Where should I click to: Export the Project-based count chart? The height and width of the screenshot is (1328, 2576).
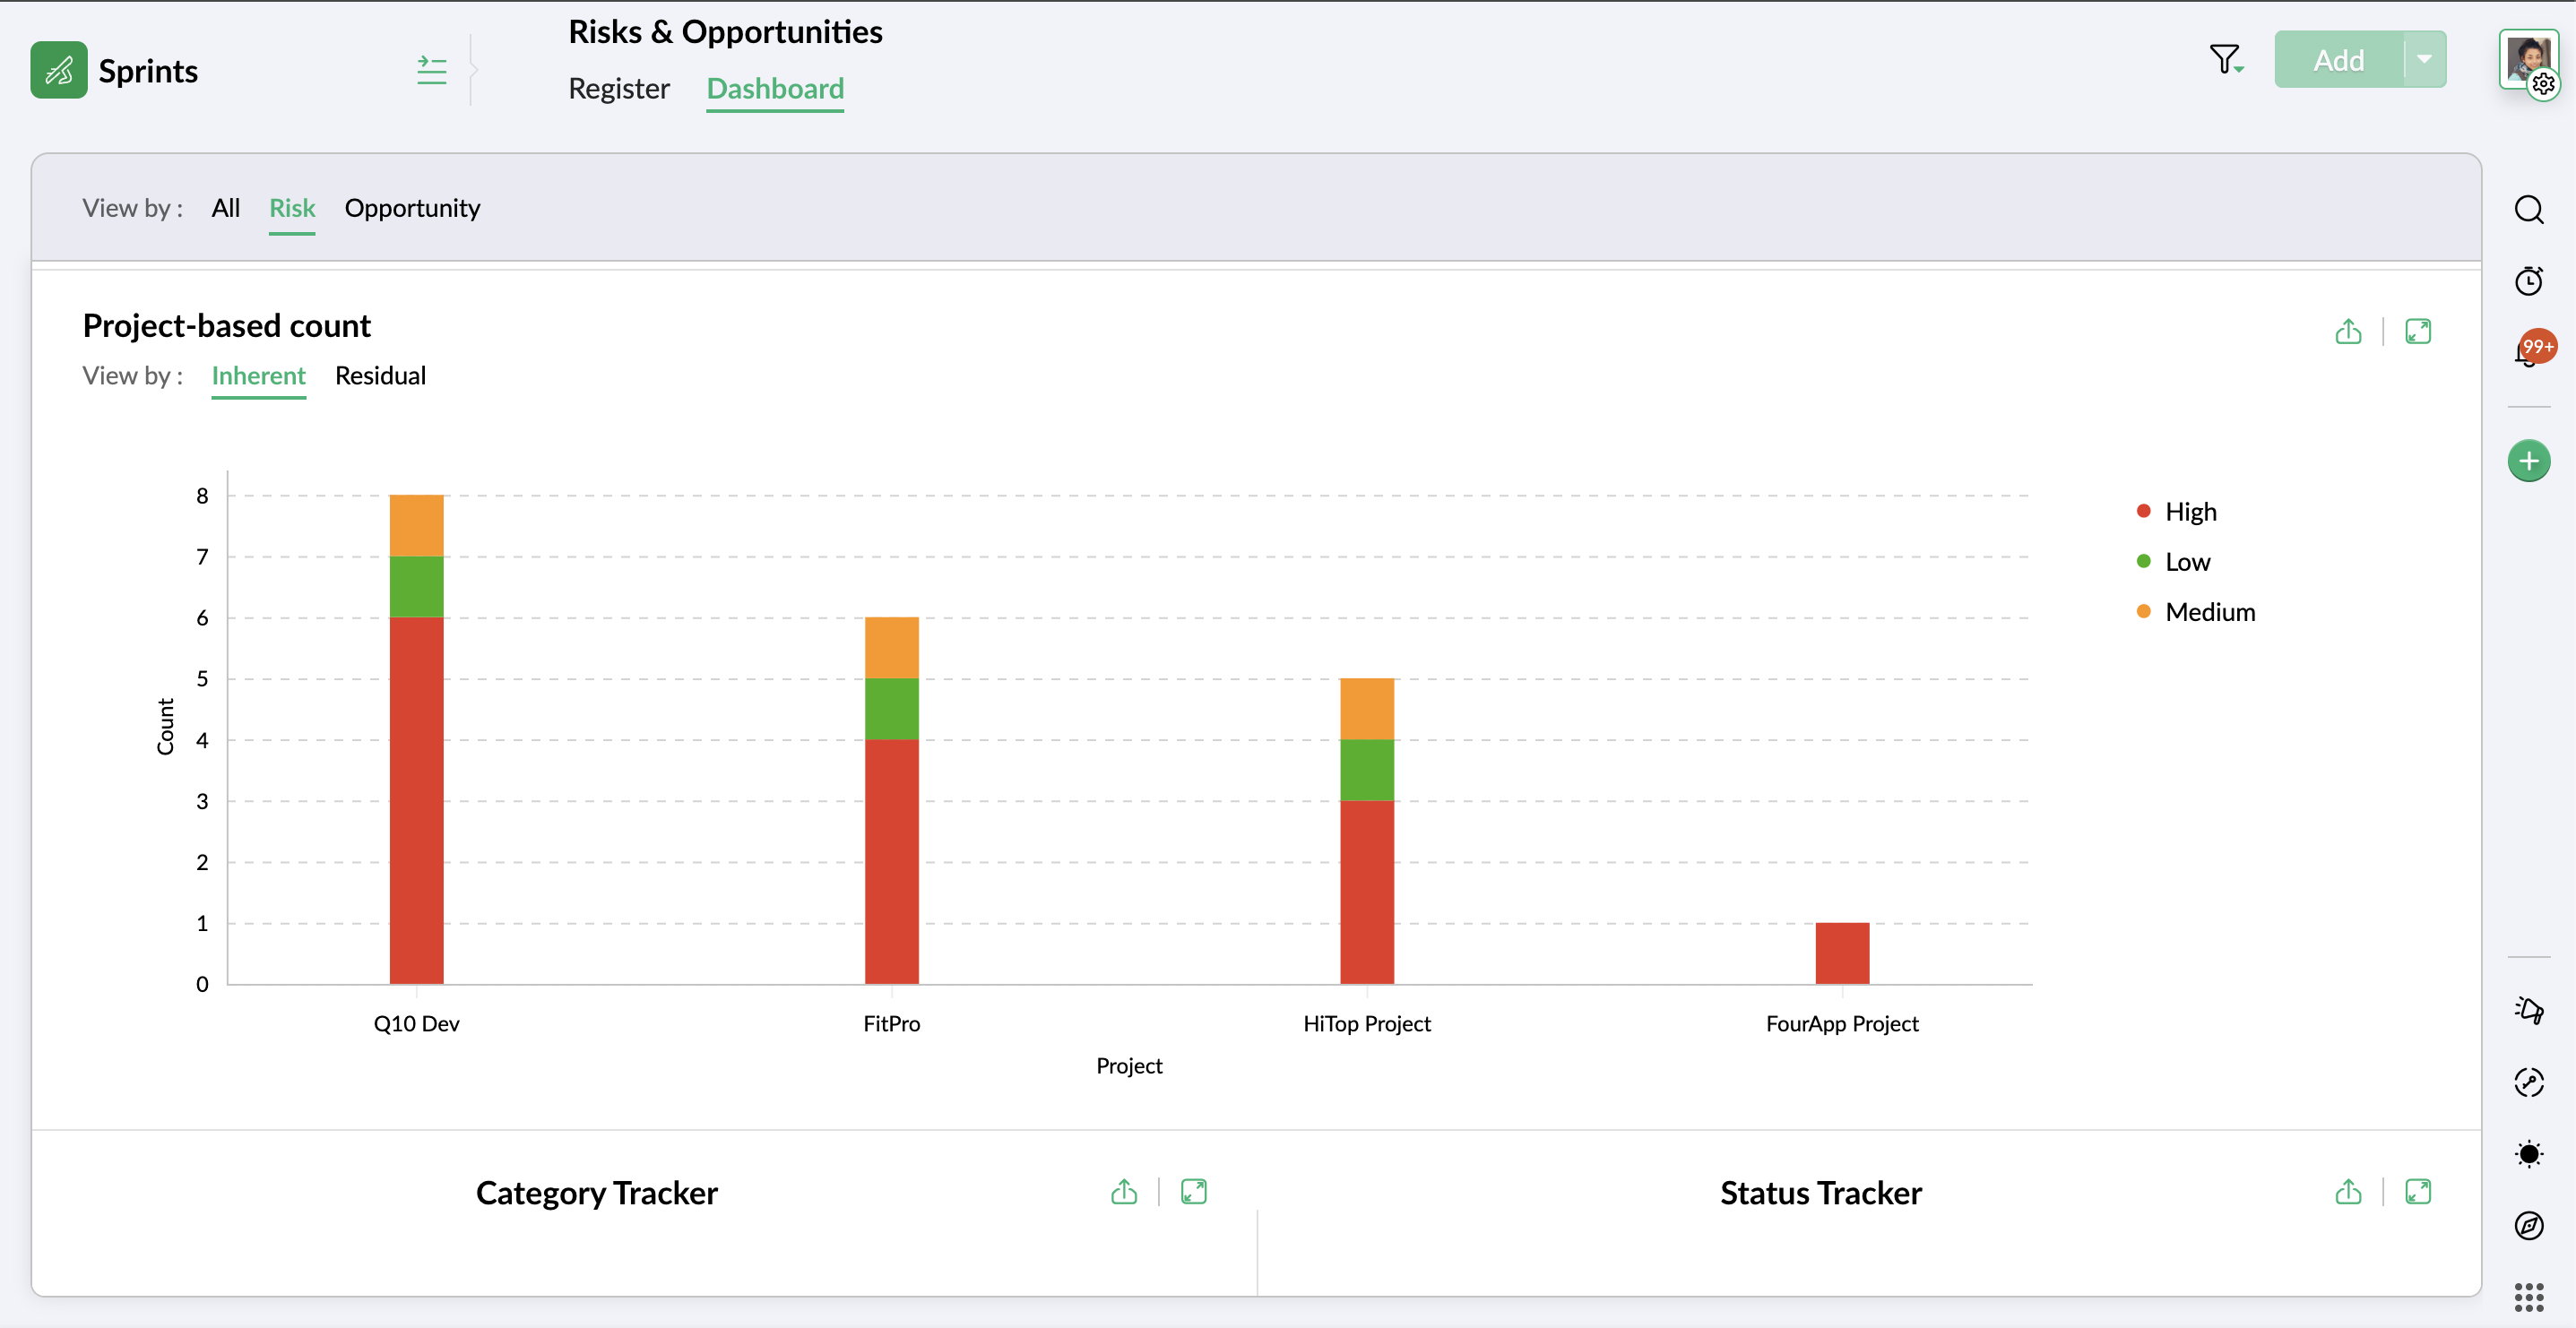click(2348, 332)
